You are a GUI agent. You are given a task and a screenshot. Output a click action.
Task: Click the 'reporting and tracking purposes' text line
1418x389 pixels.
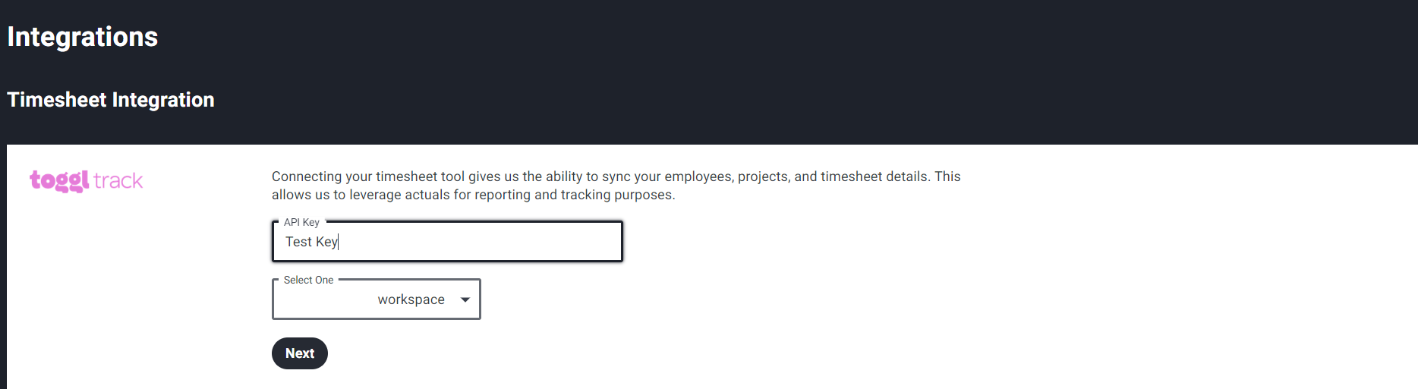[x=474, y=195]
